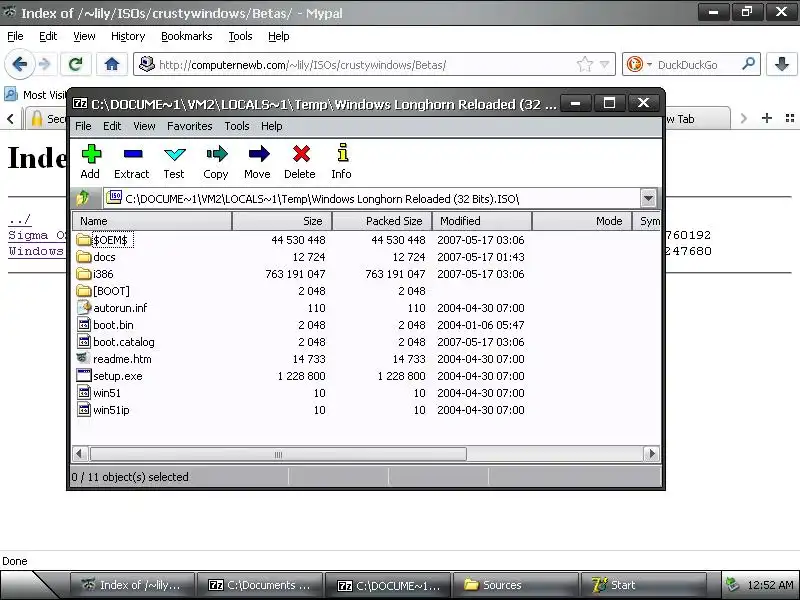Sort by the Mode column header
Image resolution: width=800 pixels, height=600 pixels.
(582, 221)
